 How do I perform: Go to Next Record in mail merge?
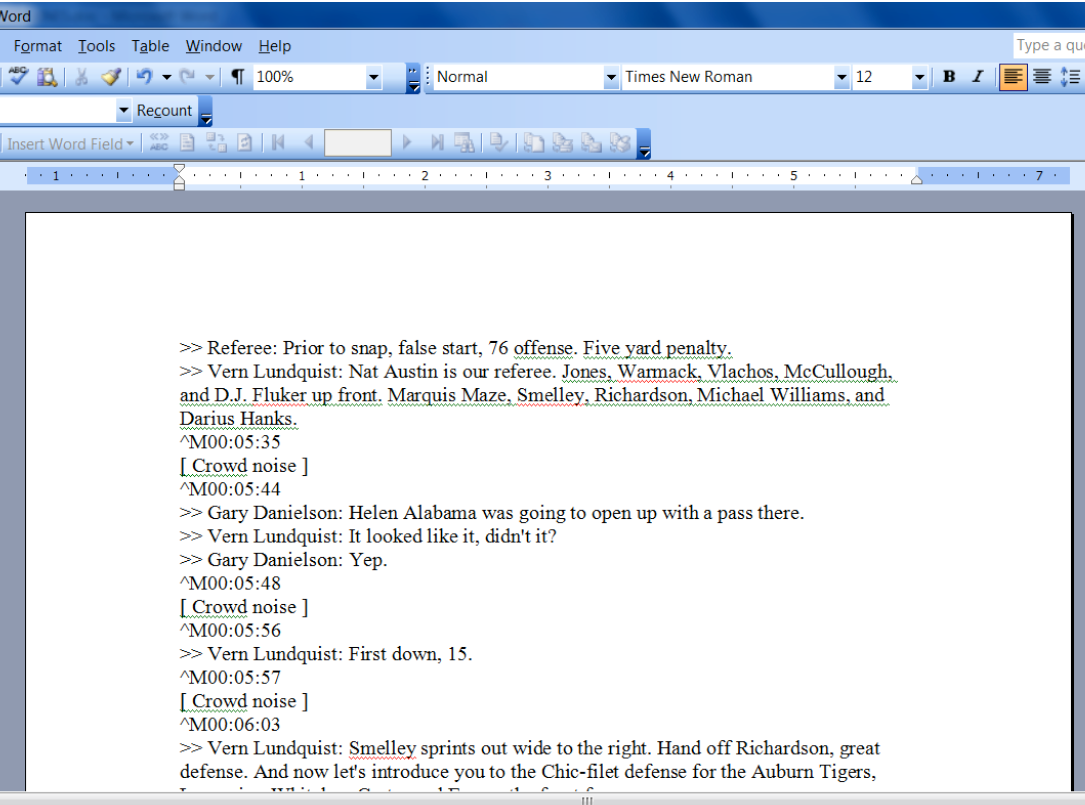coord(407,143)
